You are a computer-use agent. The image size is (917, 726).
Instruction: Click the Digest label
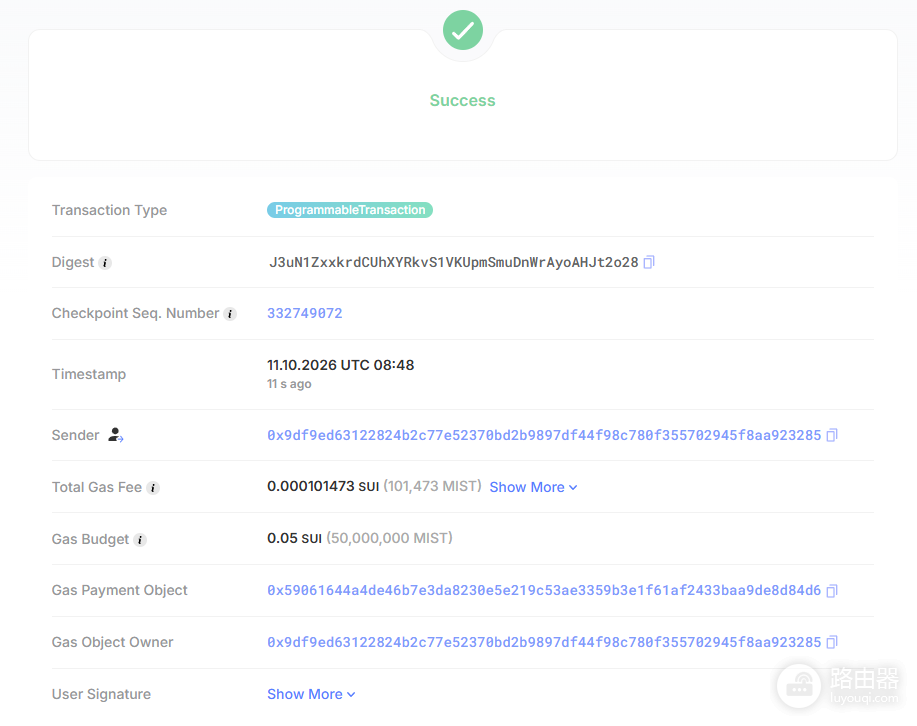point(73,262)
